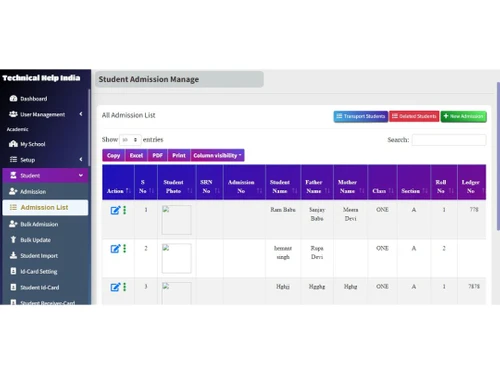Edit Ram Babu's admission record
The width and height of the screenshot is (500, 375).
pyautogui.click(x=115, y=210)
